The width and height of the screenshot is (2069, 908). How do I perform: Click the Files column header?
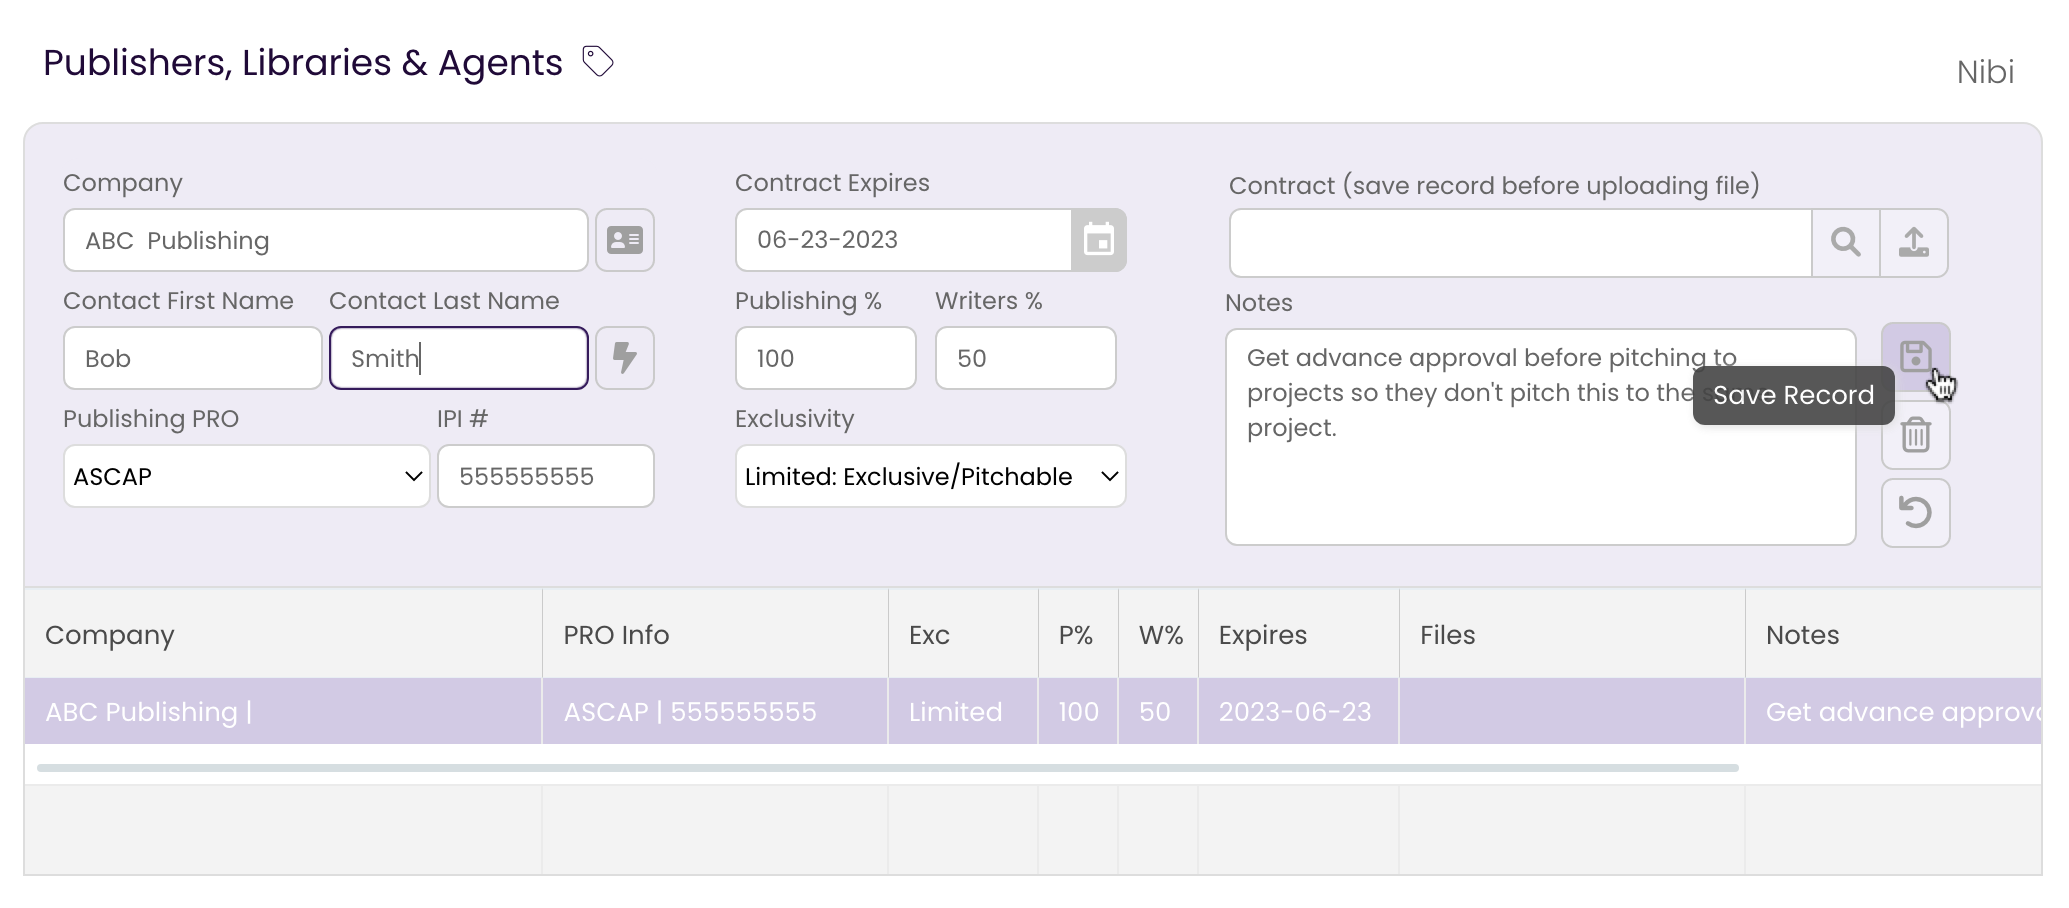point(1572,634)
